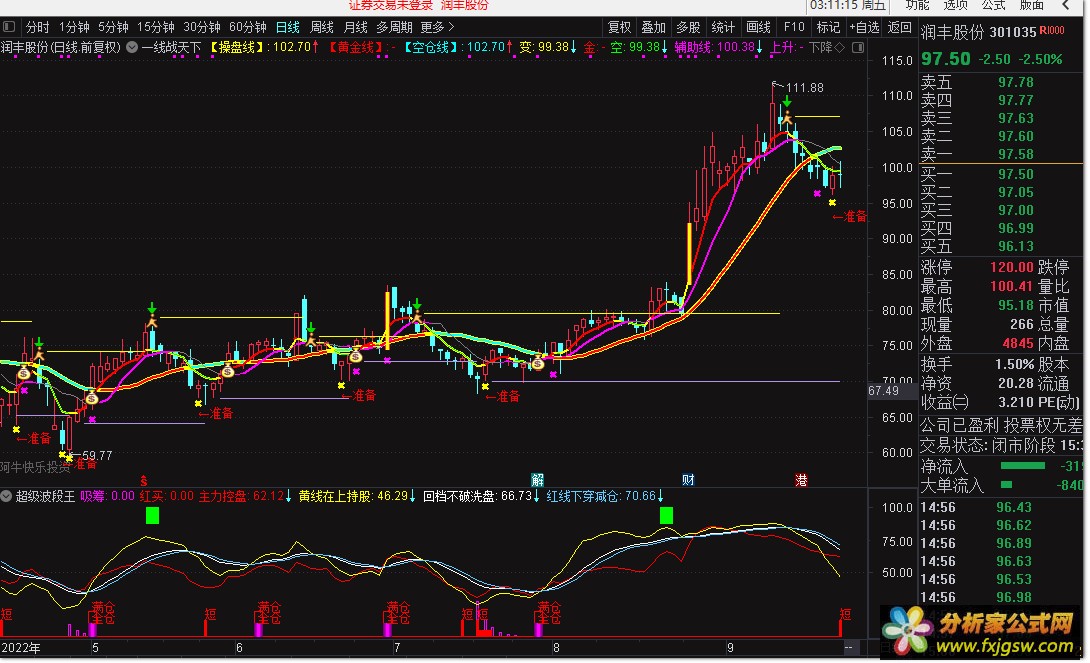
Task: Click the R1000 badge beside 301035
Action: [1052, 31]
